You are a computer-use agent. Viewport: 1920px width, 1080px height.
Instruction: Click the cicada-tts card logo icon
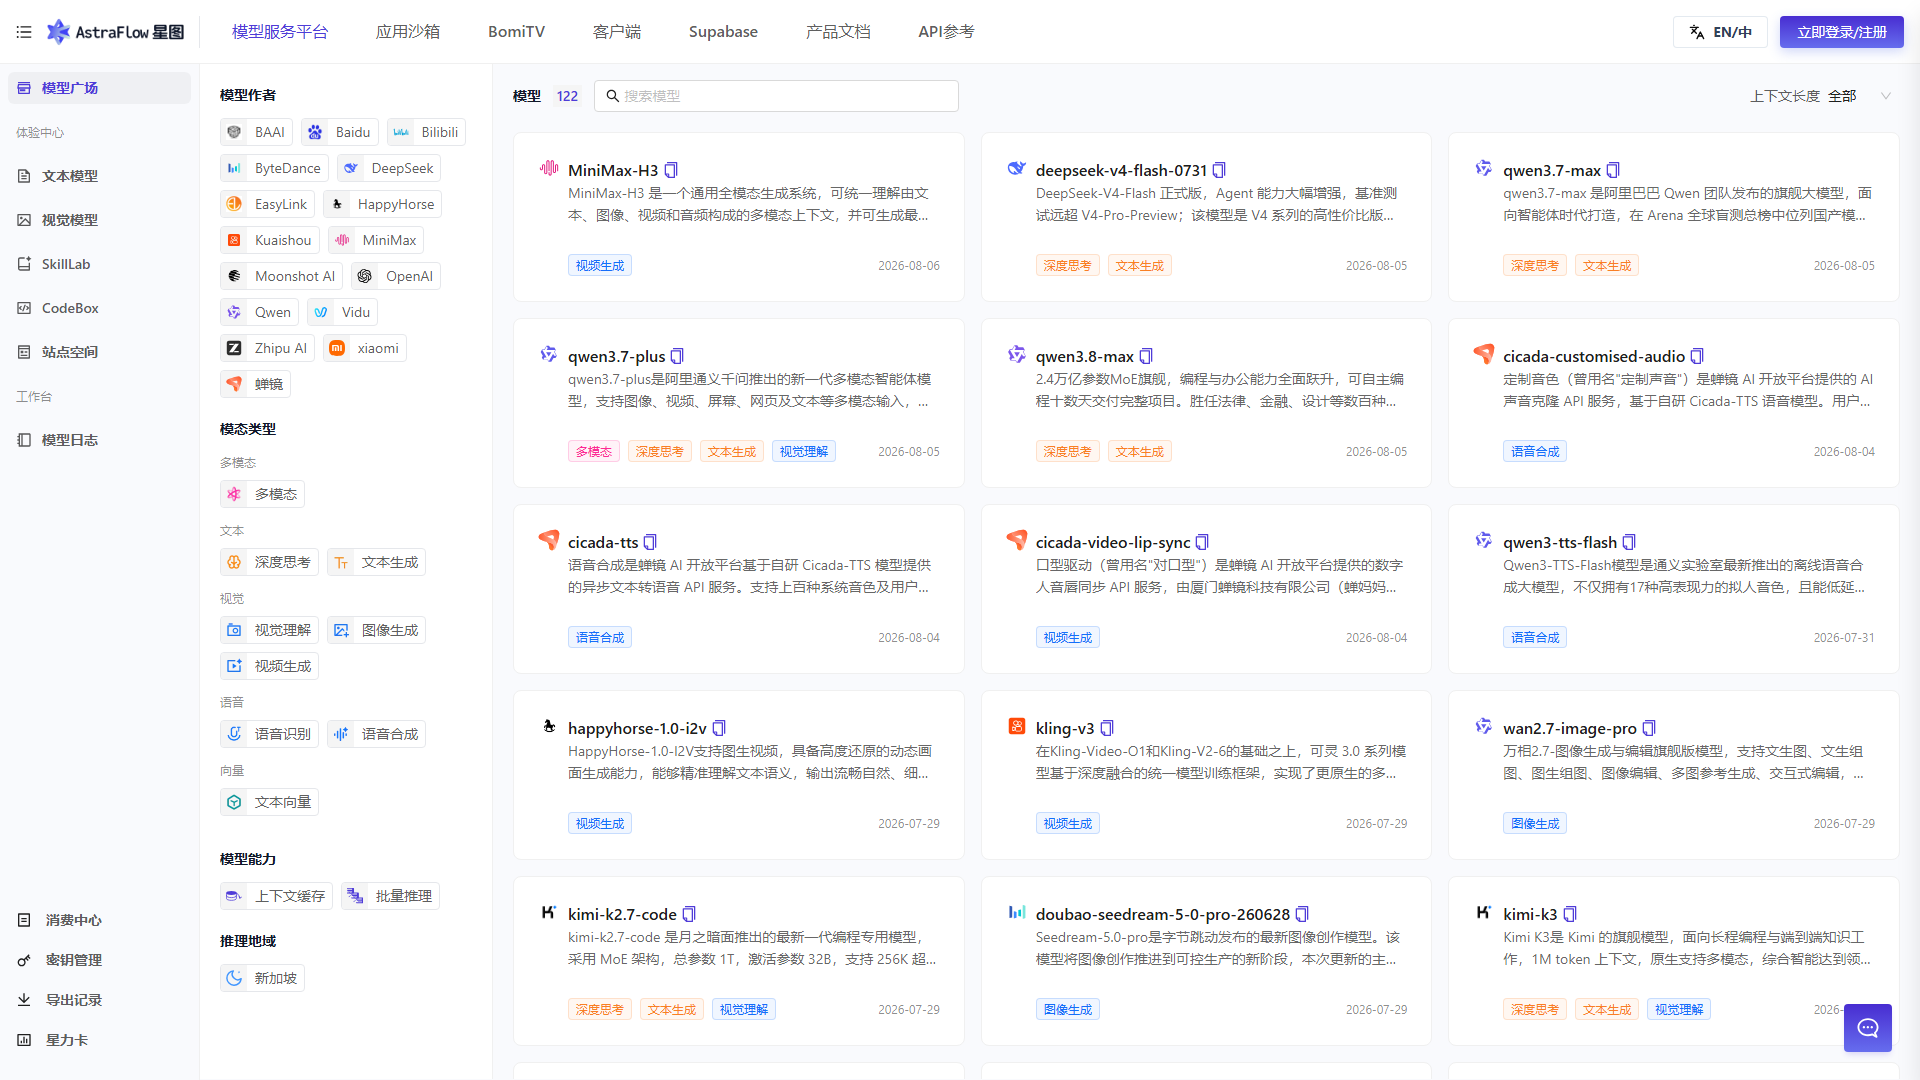click(549, 540)
